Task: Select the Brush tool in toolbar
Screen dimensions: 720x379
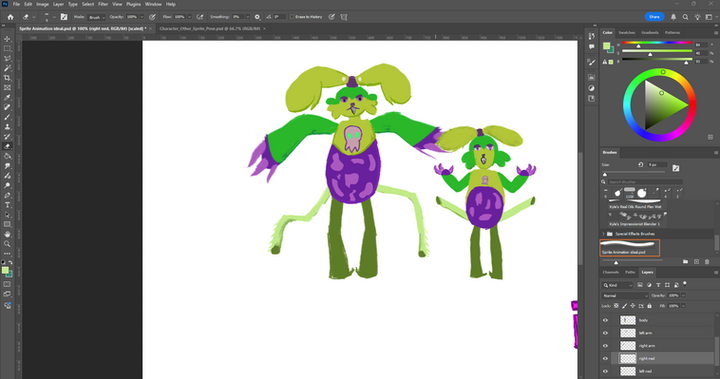Action: tap(7, 117)
